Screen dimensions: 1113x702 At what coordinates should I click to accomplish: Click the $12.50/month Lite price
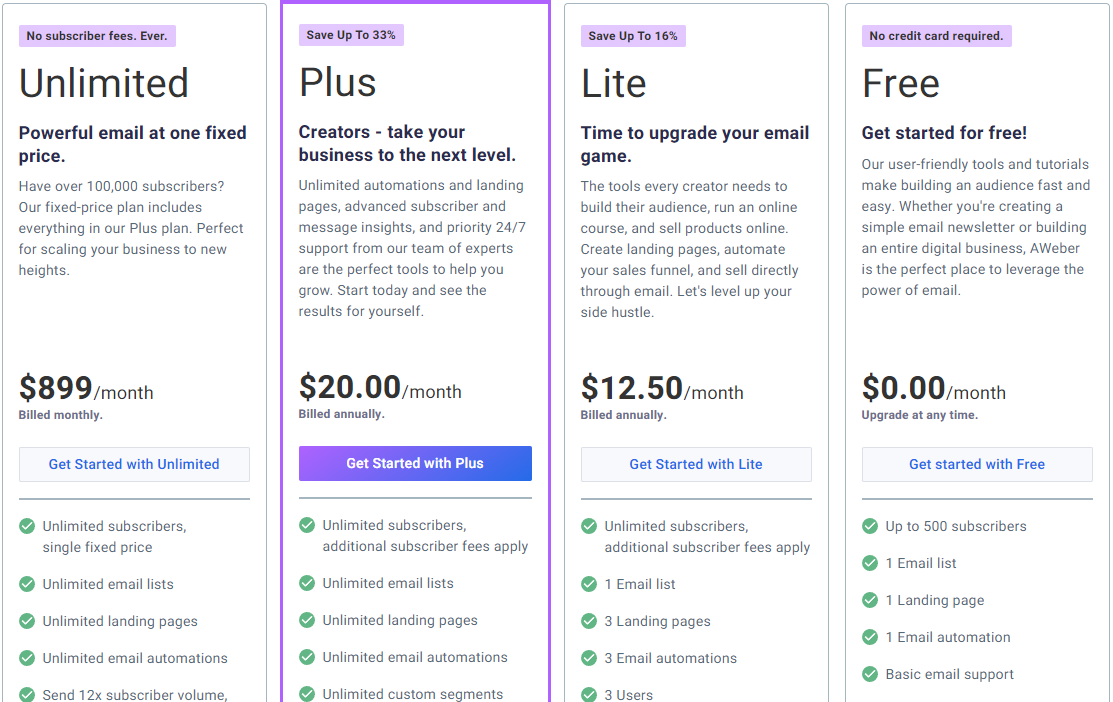pyautogui.click(x=662, y=388)
